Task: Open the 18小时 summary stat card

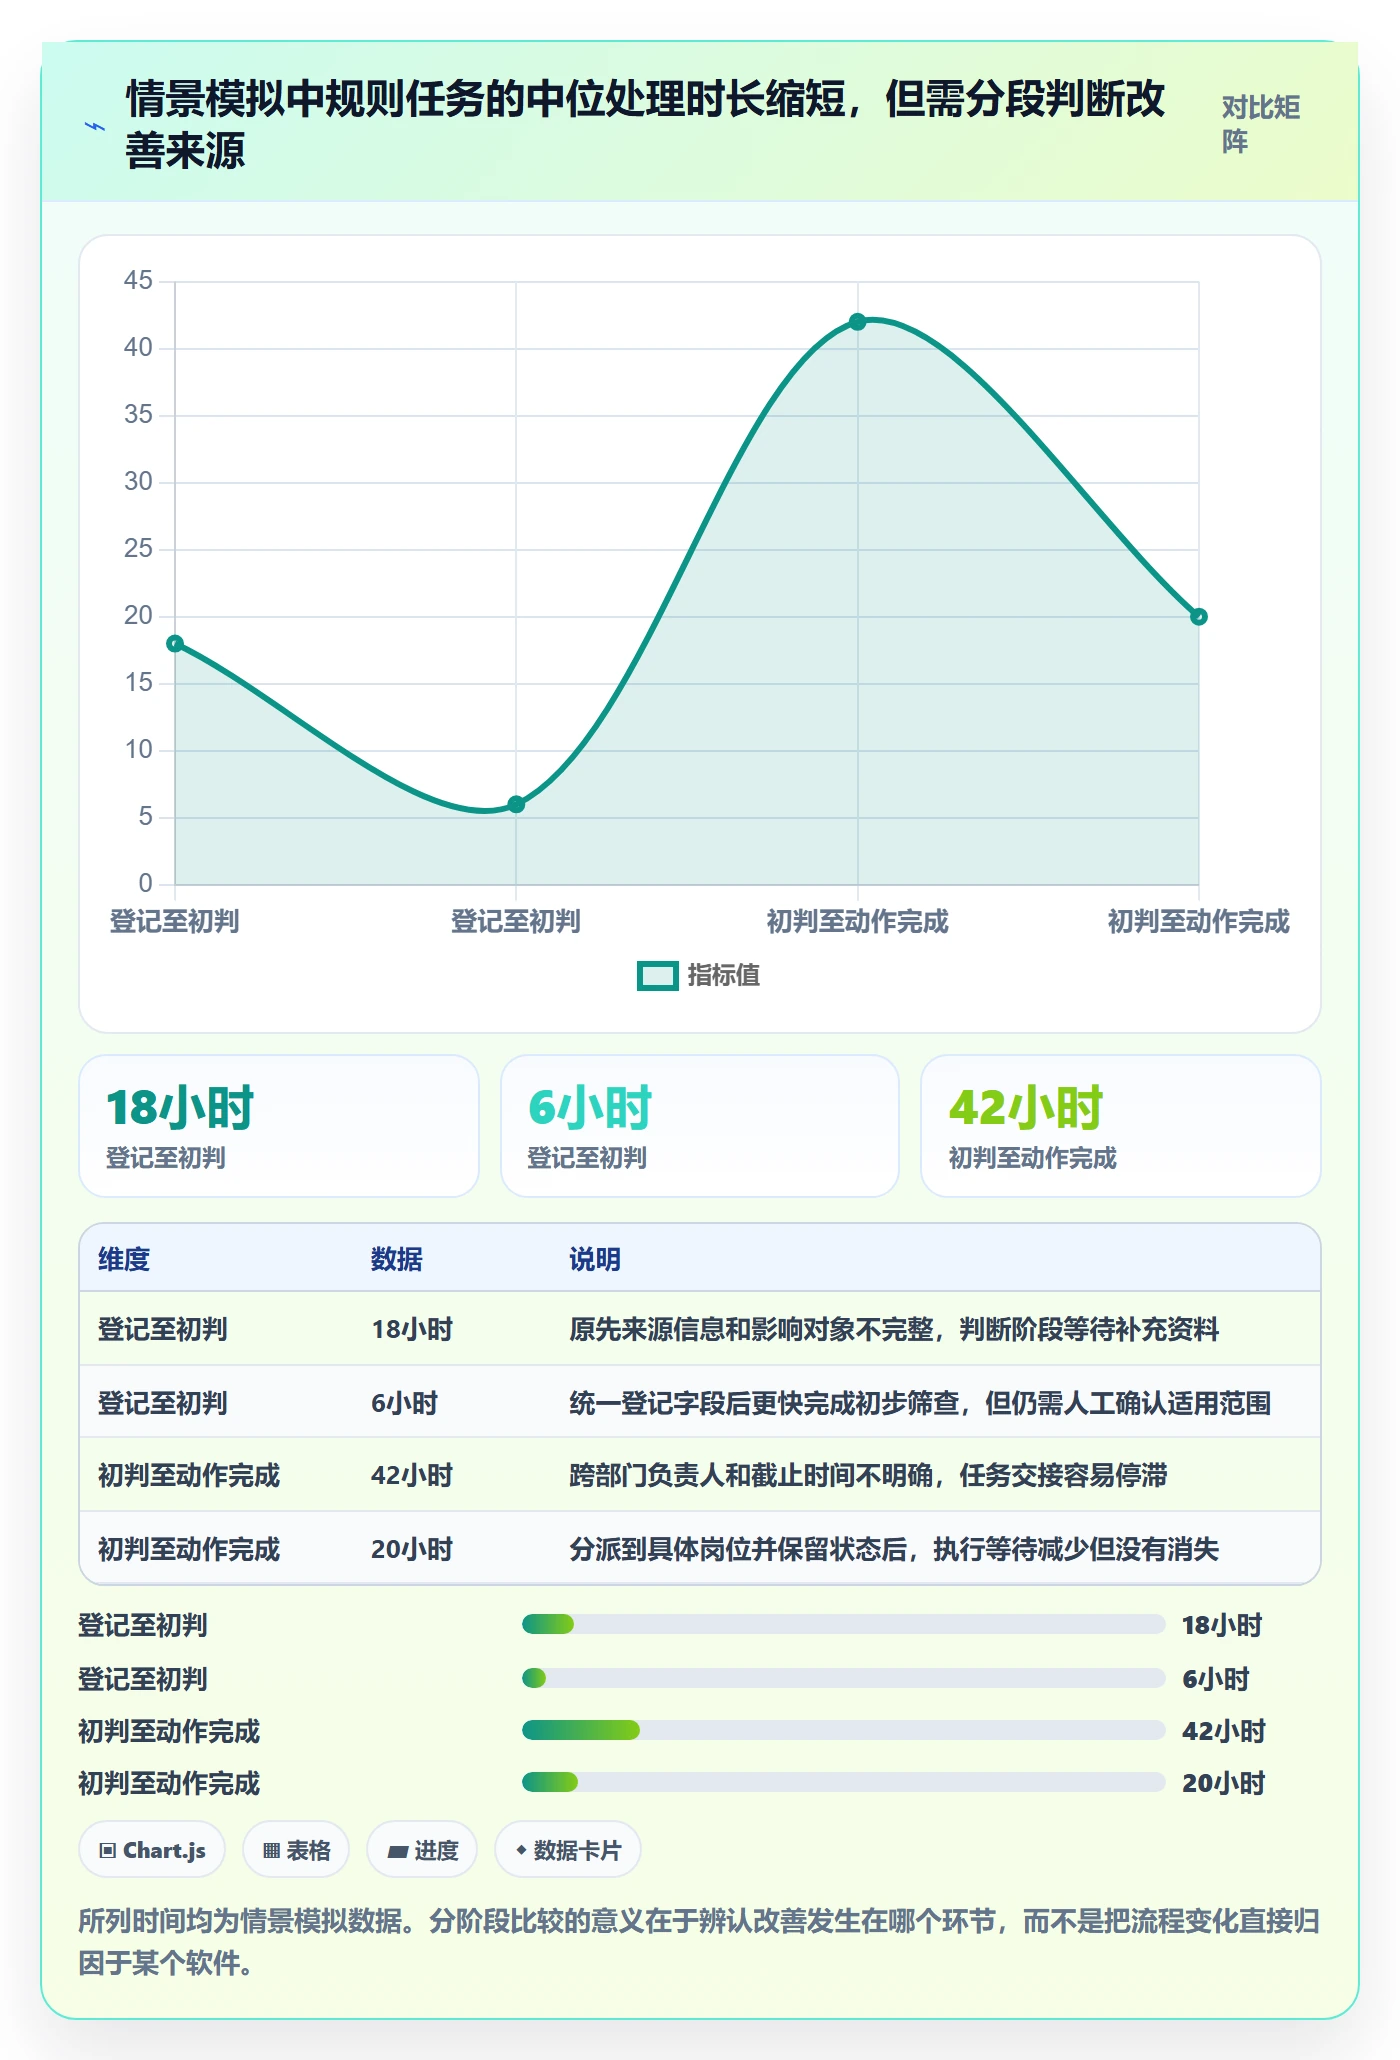Action: coord(279,1126)
